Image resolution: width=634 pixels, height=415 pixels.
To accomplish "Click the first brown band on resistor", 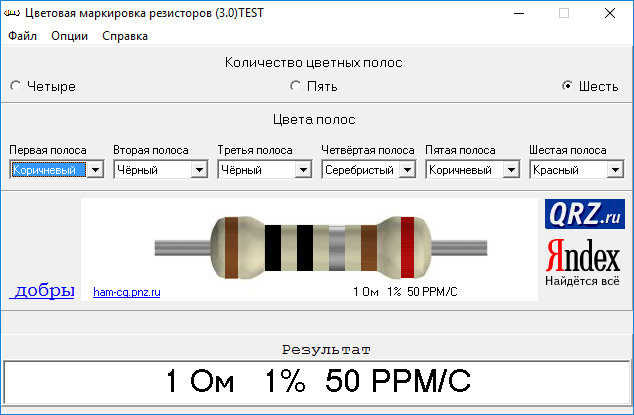I will coord(231,248).
